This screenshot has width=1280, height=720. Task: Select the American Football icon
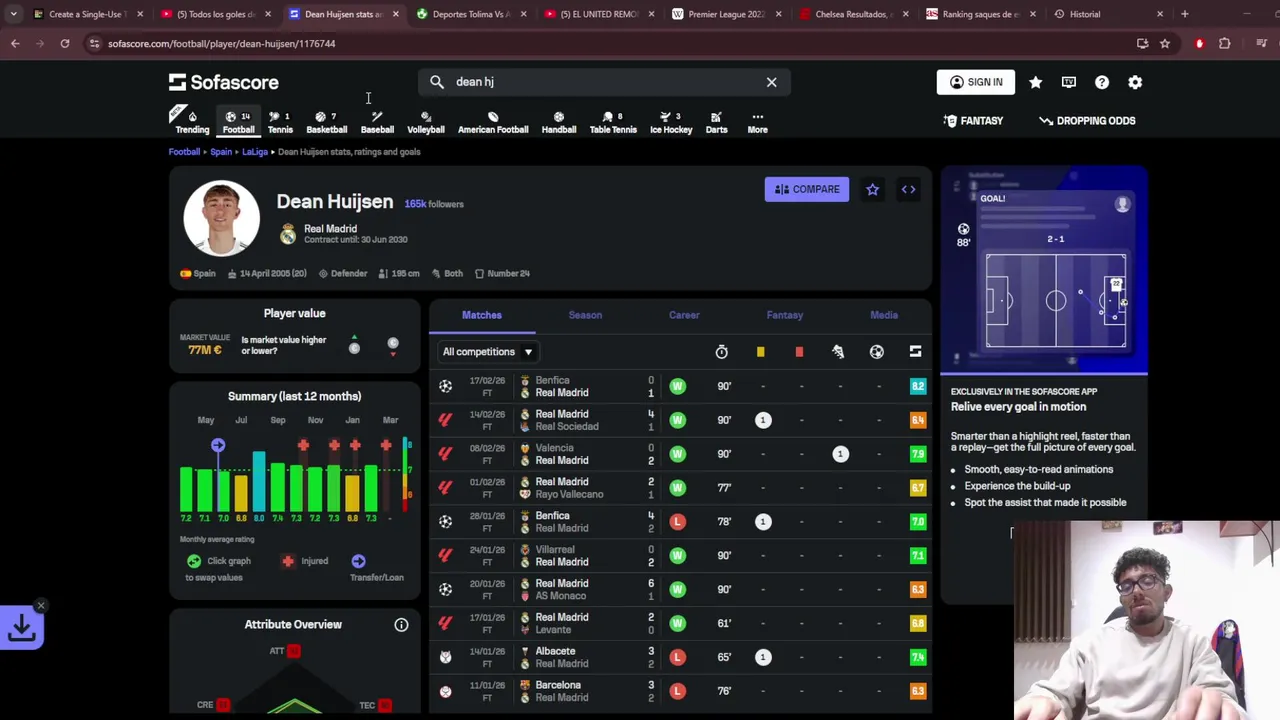coord(493,122)
